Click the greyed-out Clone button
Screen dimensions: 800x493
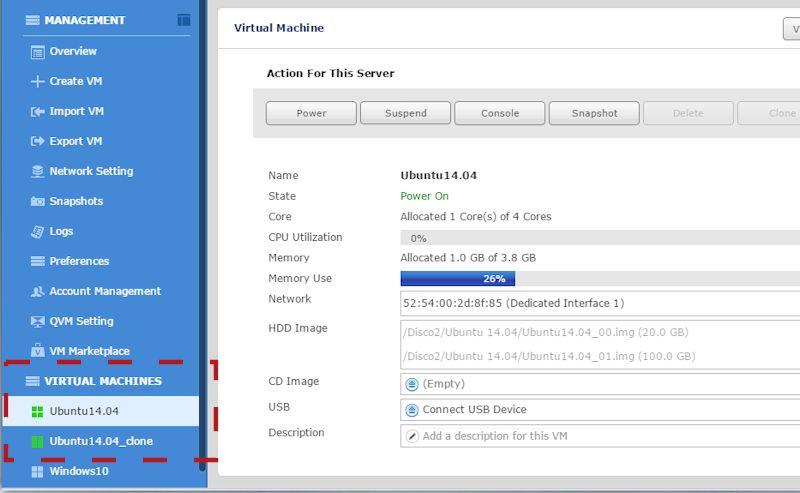(x=769, y=113)
